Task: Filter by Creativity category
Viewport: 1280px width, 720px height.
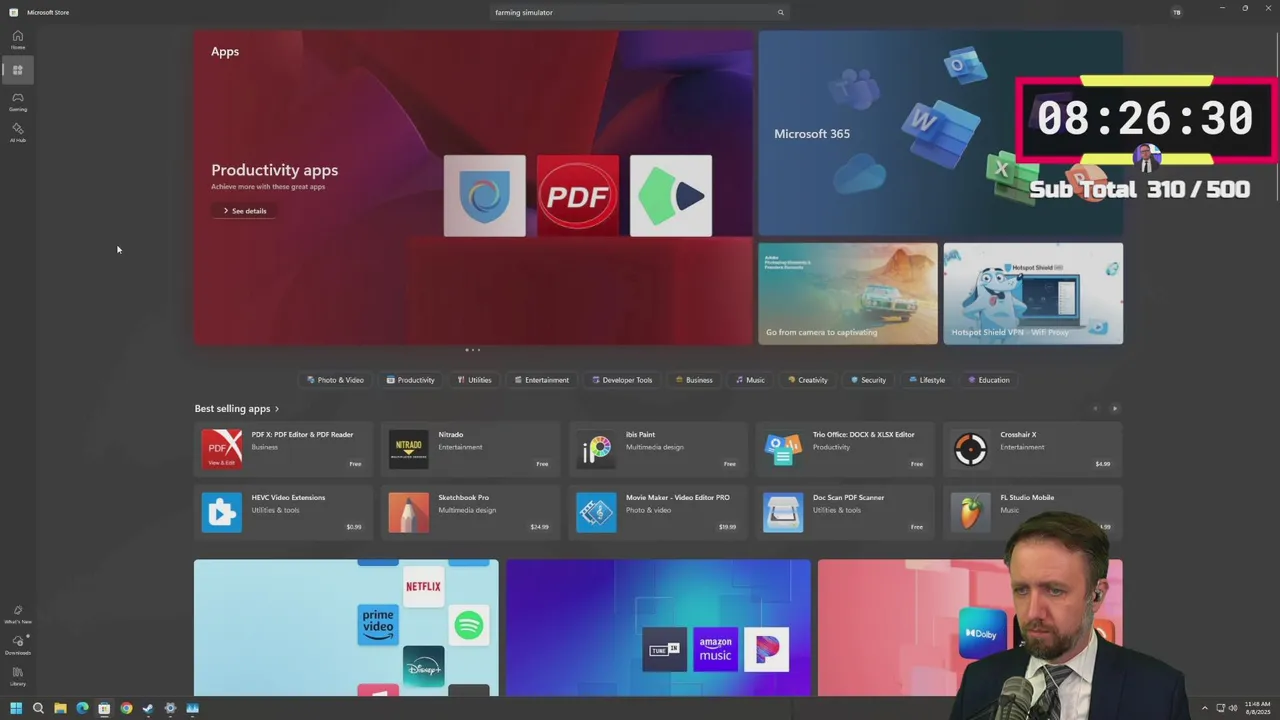Action: click(x=808, y=380)
